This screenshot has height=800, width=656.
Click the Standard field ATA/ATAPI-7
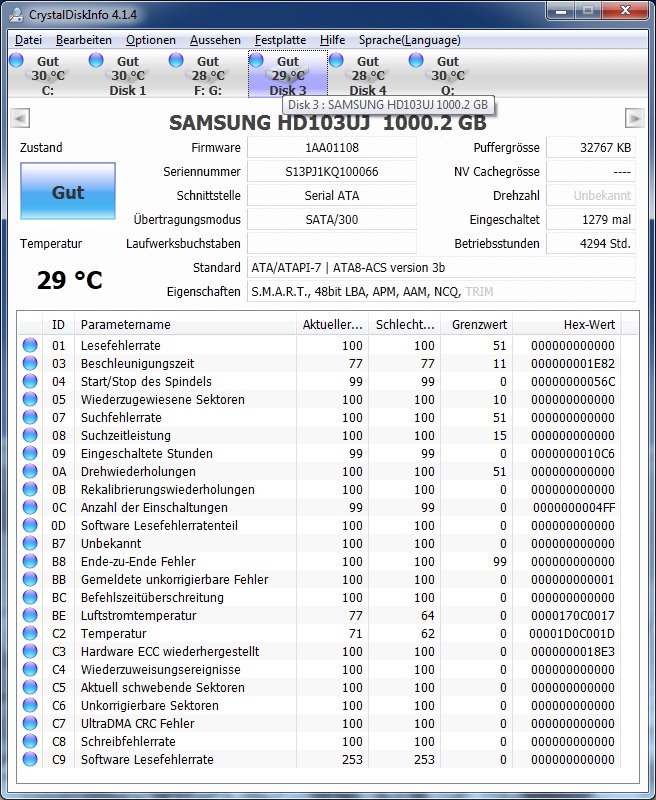click(x=441, y=268)
